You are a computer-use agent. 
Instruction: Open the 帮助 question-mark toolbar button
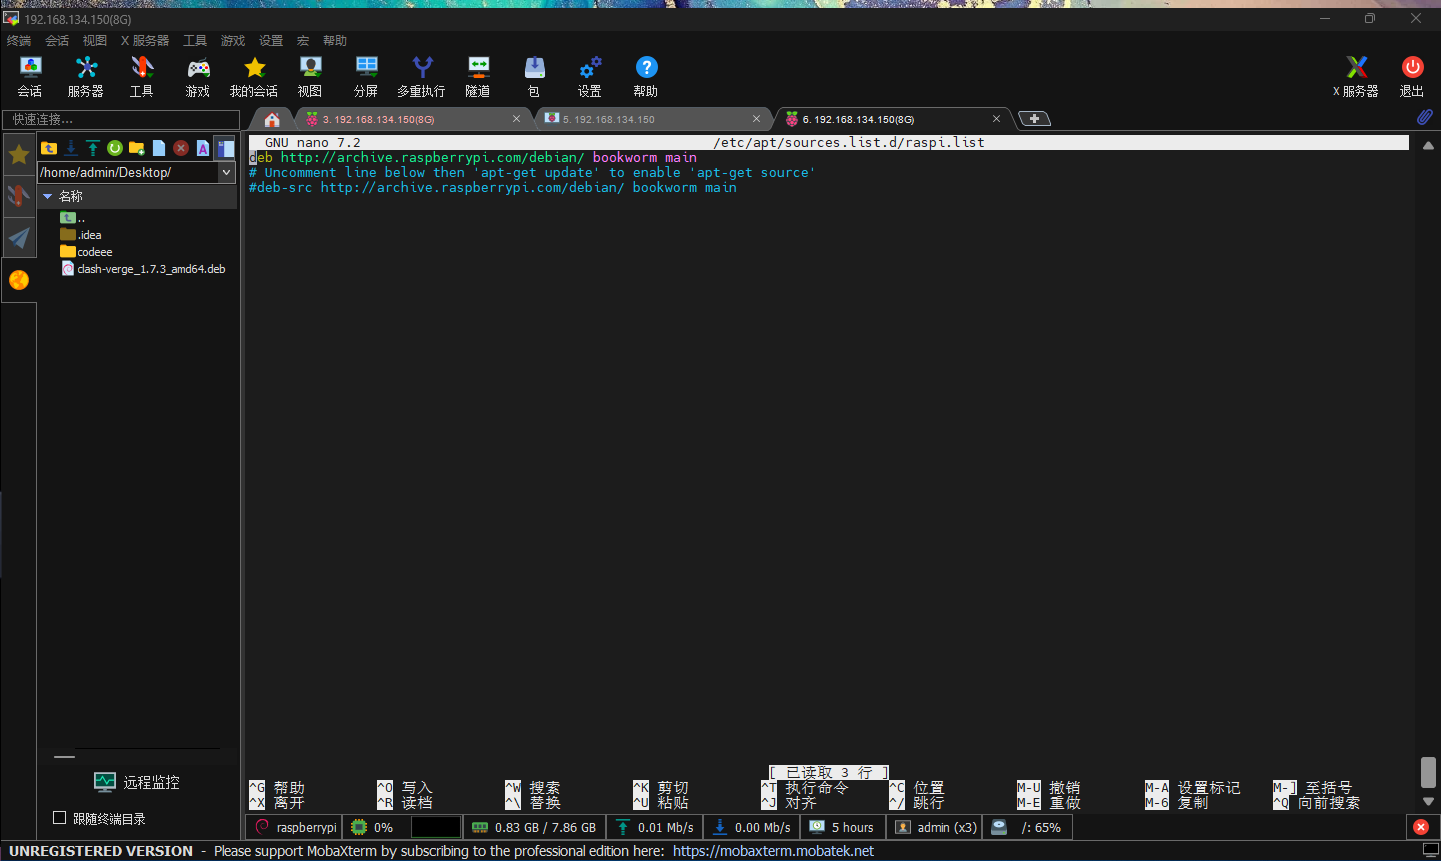pyautogui.click(x=646, y=77)
